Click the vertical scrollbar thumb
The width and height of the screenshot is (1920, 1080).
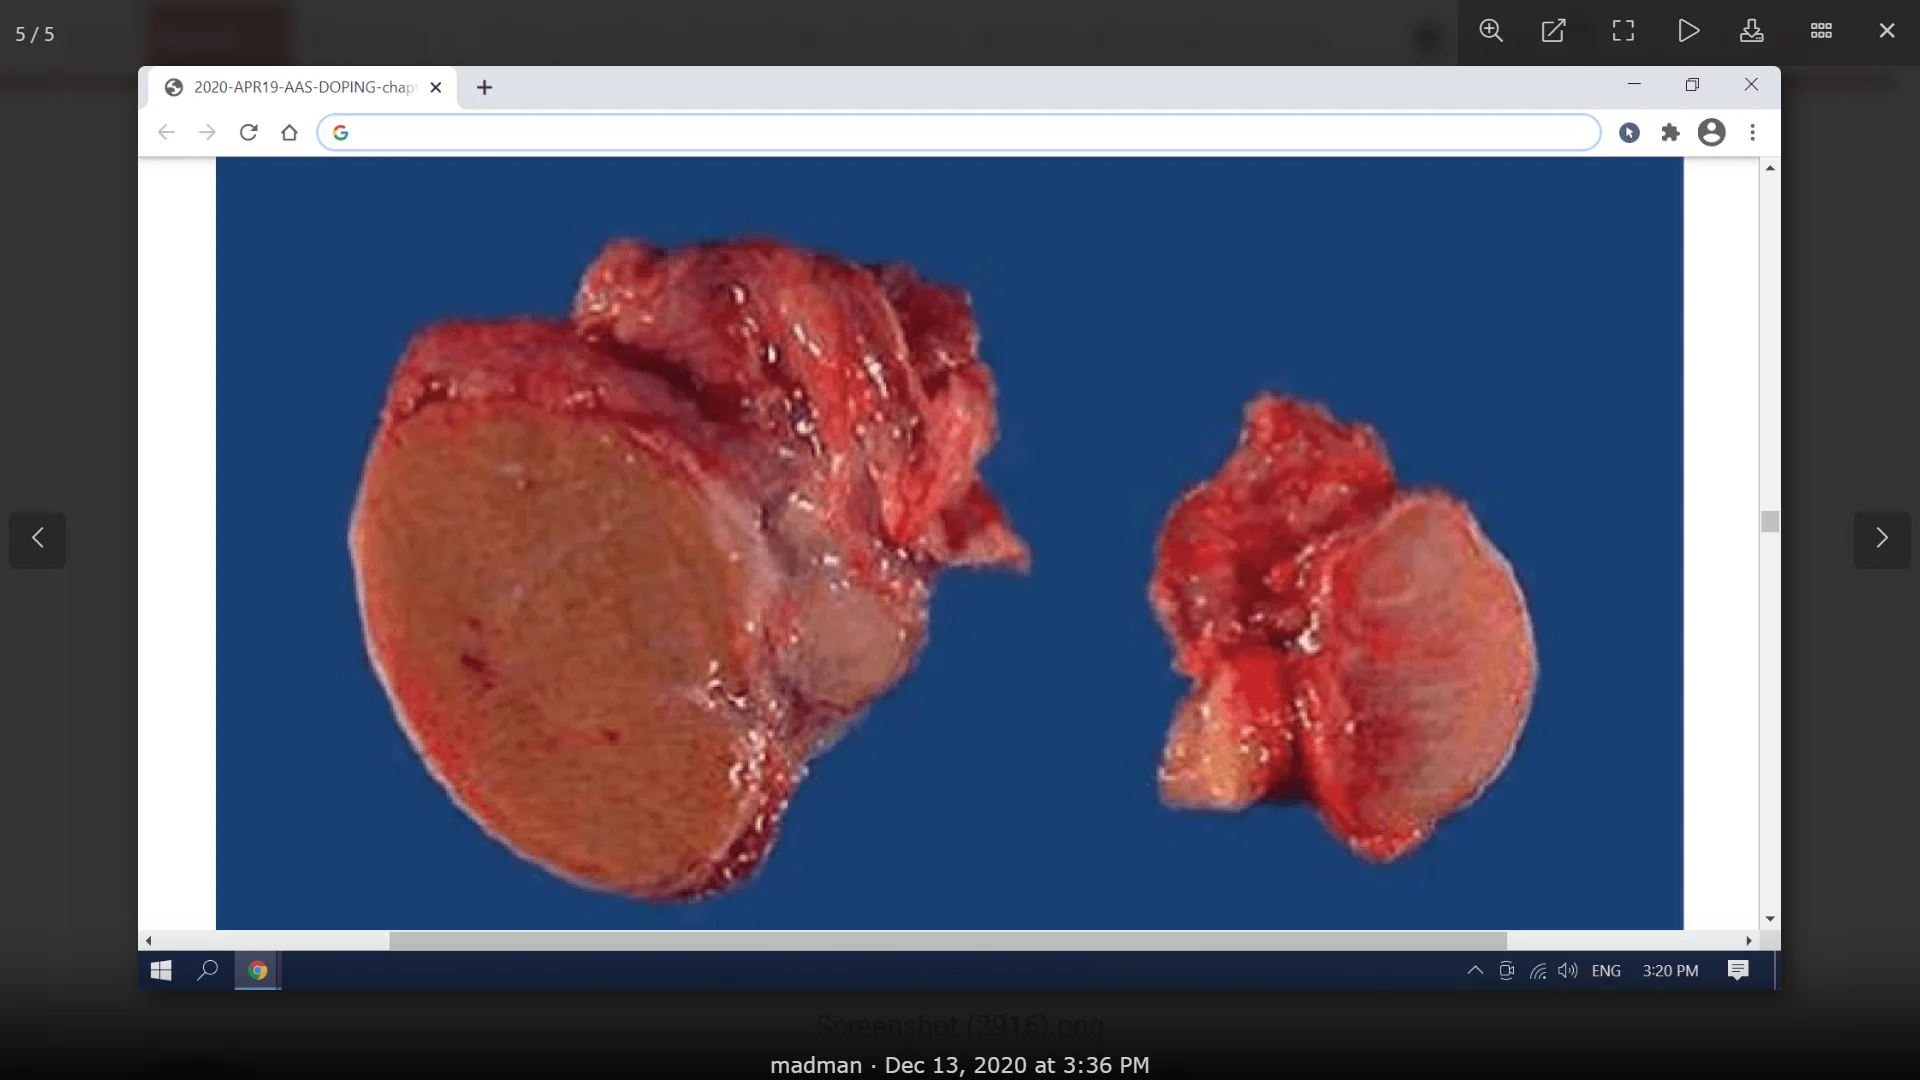(1770, 521)
